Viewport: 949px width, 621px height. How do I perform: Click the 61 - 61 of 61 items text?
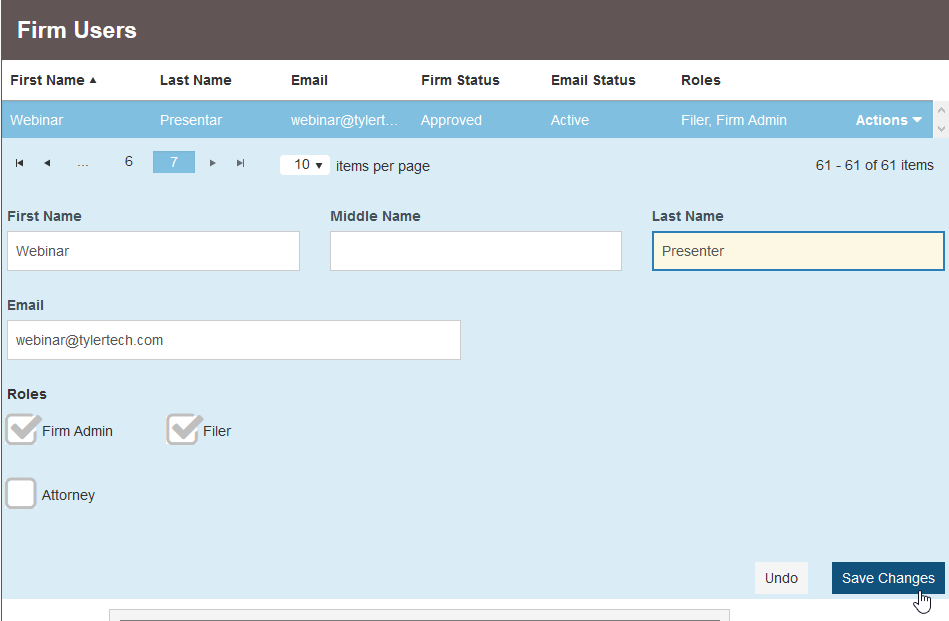tap(875, 165)
